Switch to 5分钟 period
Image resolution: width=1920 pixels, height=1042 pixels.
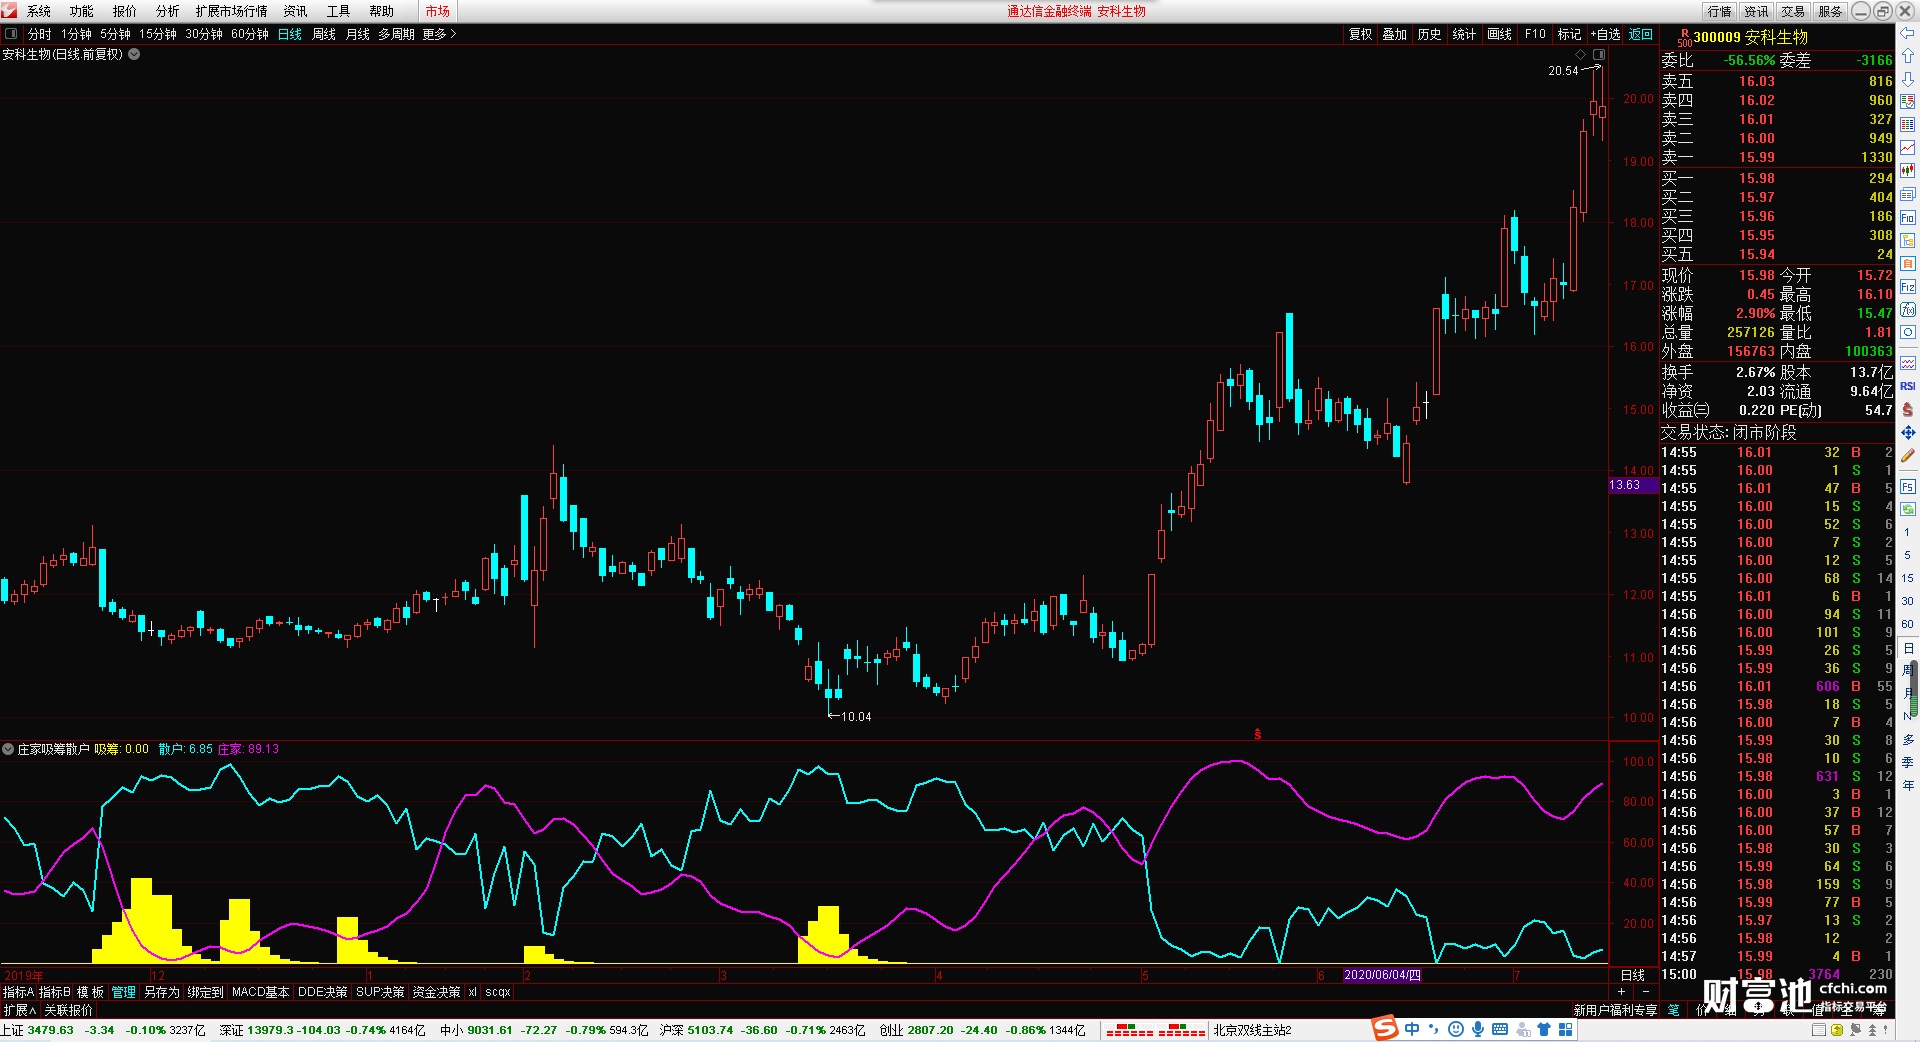[x=115, y=34]
